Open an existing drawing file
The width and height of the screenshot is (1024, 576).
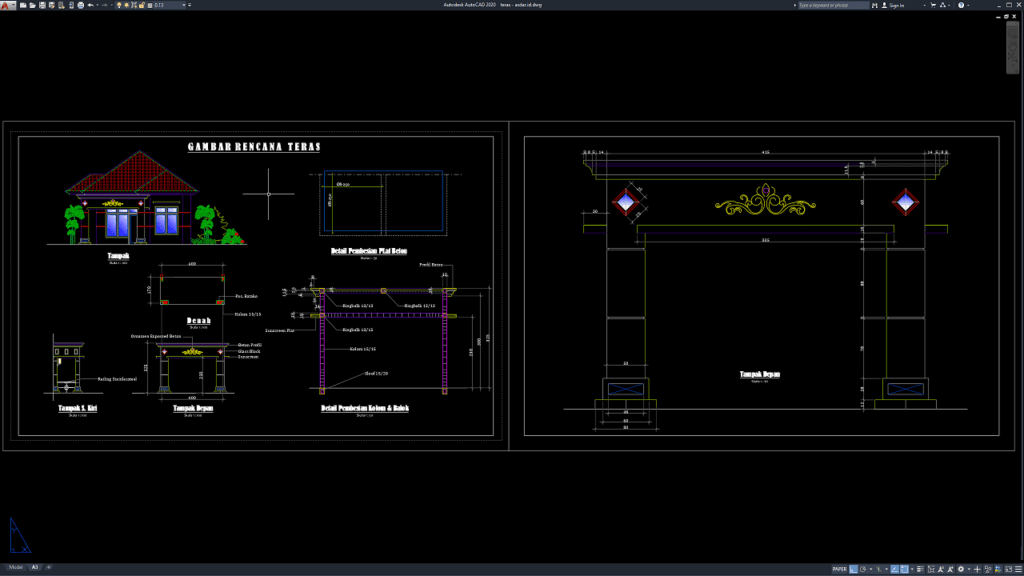pos(33,5)
